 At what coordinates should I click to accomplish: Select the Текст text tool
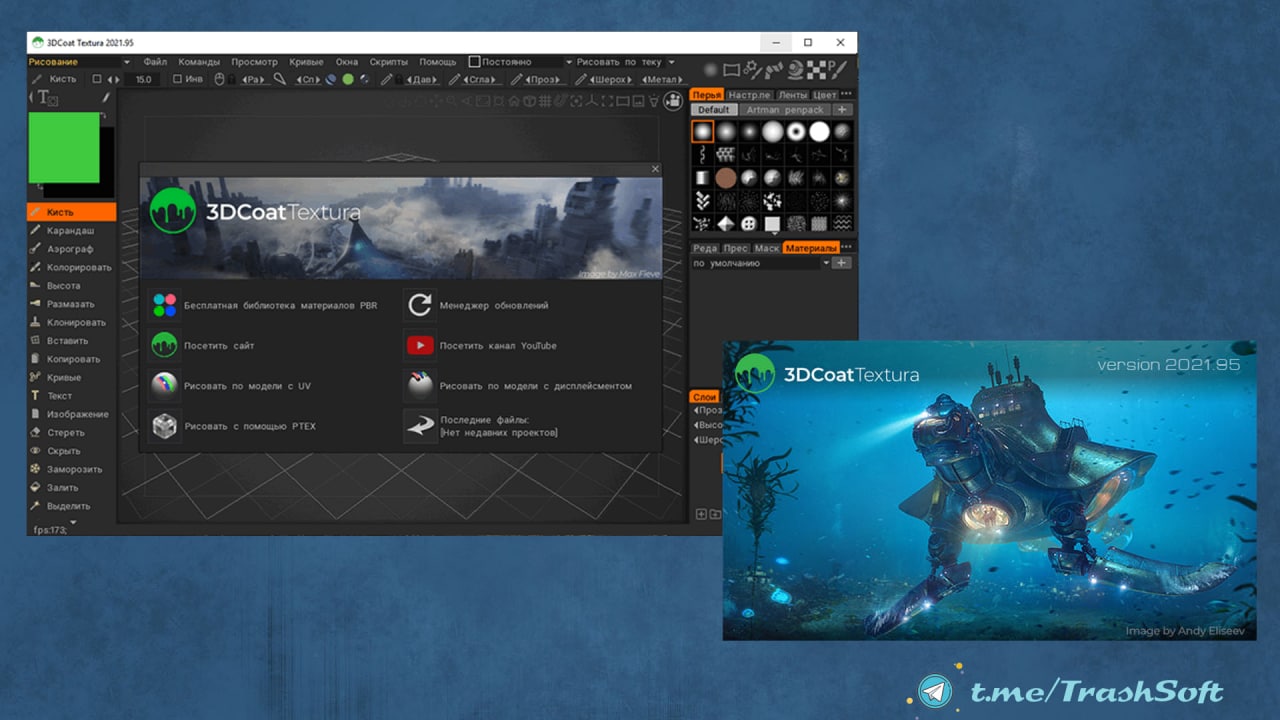pos(71,396)
